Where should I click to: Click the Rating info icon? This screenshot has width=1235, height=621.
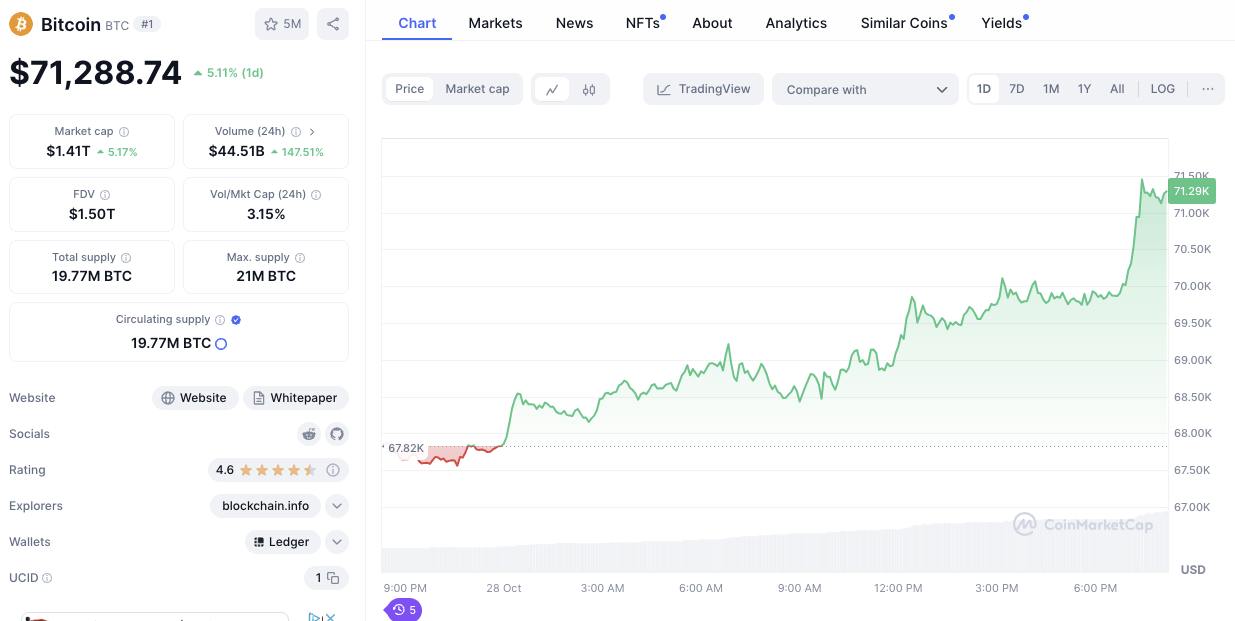(333, 470)
